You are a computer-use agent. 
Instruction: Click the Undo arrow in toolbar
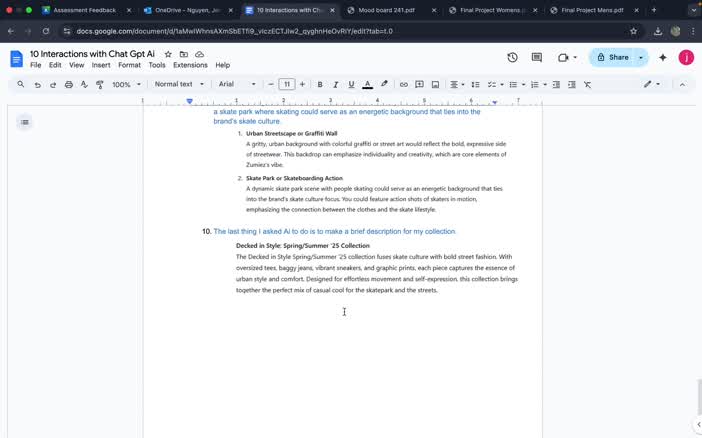pos(38,84)
